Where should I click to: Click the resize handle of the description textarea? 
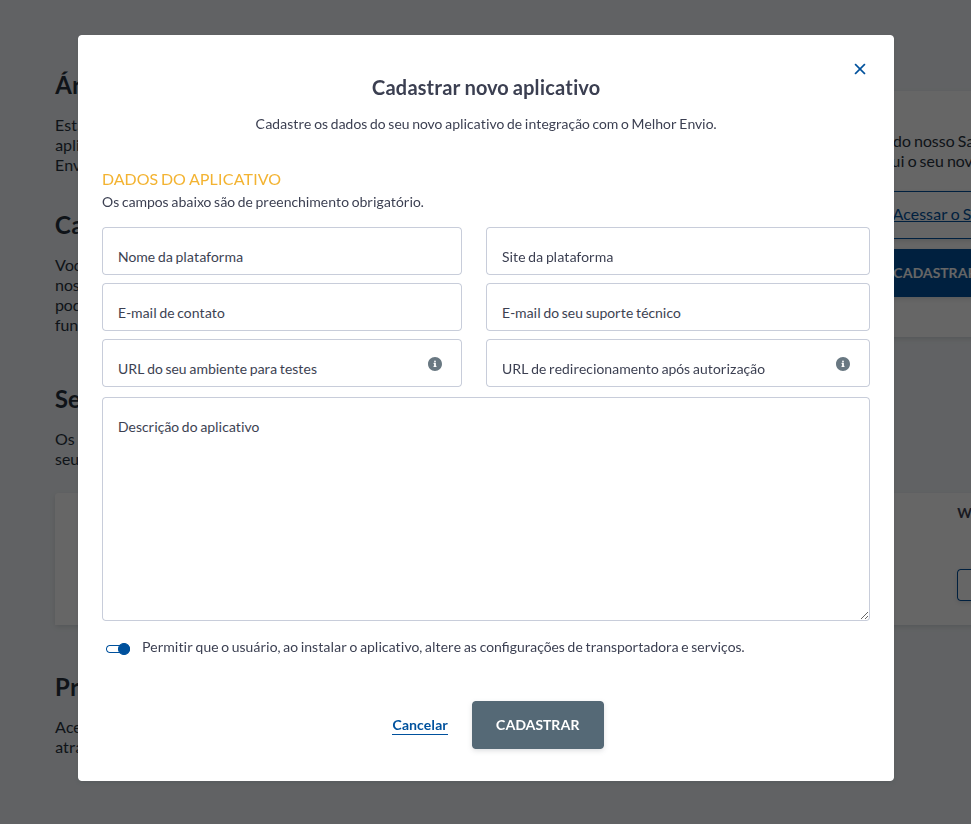(864, 614)
